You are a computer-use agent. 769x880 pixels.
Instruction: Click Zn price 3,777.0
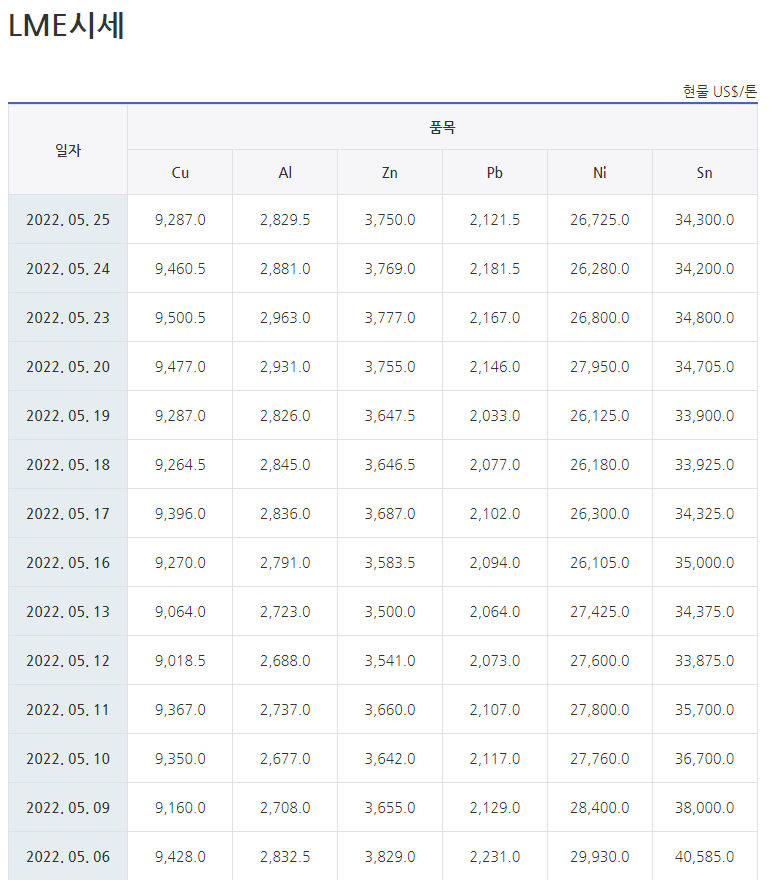pos(390,318)
